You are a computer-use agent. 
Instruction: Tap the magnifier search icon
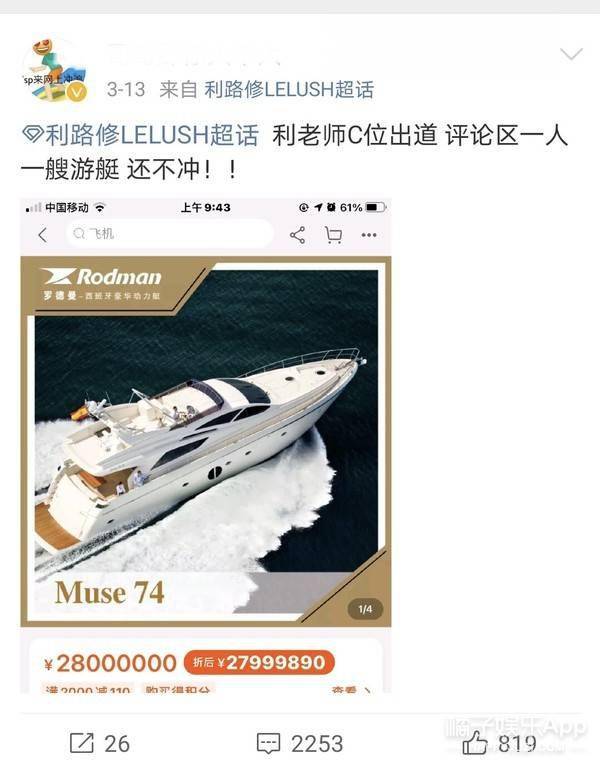(79, 234)
